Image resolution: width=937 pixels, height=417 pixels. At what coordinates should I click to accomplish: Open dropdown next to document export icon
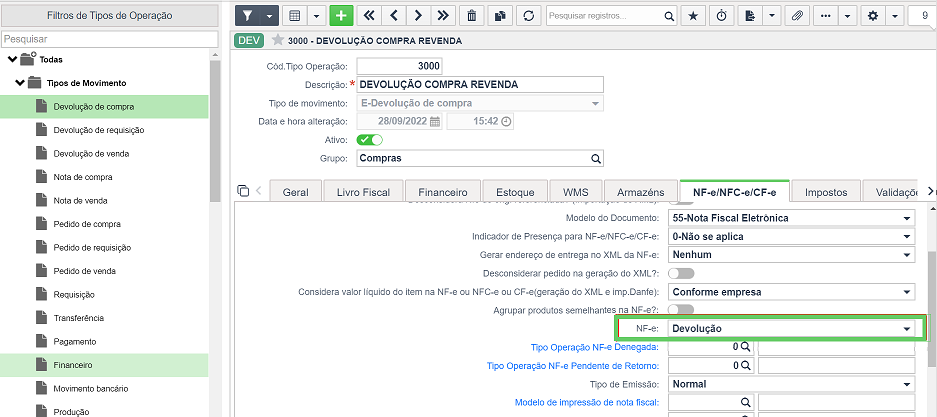click(x=772, y=16)
